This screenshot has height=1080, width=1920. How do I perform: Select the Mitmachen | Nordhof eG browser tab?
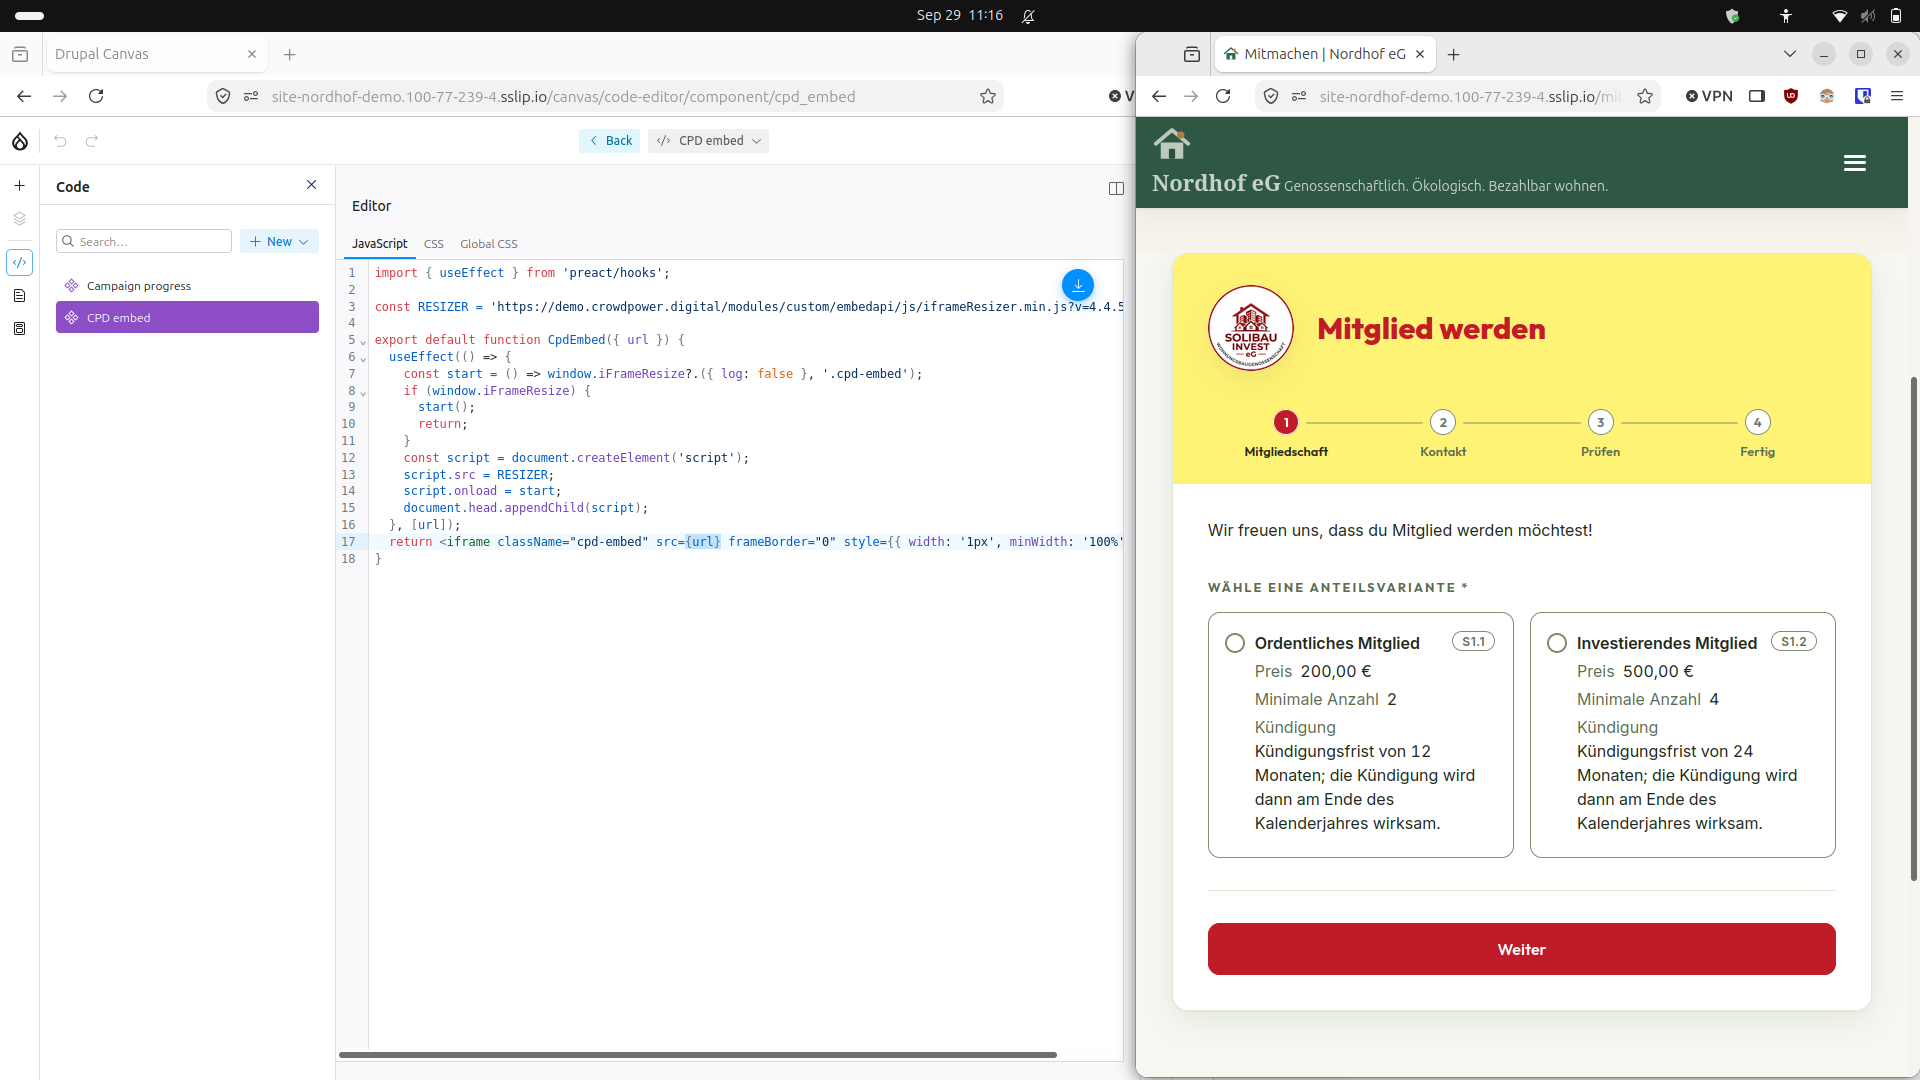1325,54
